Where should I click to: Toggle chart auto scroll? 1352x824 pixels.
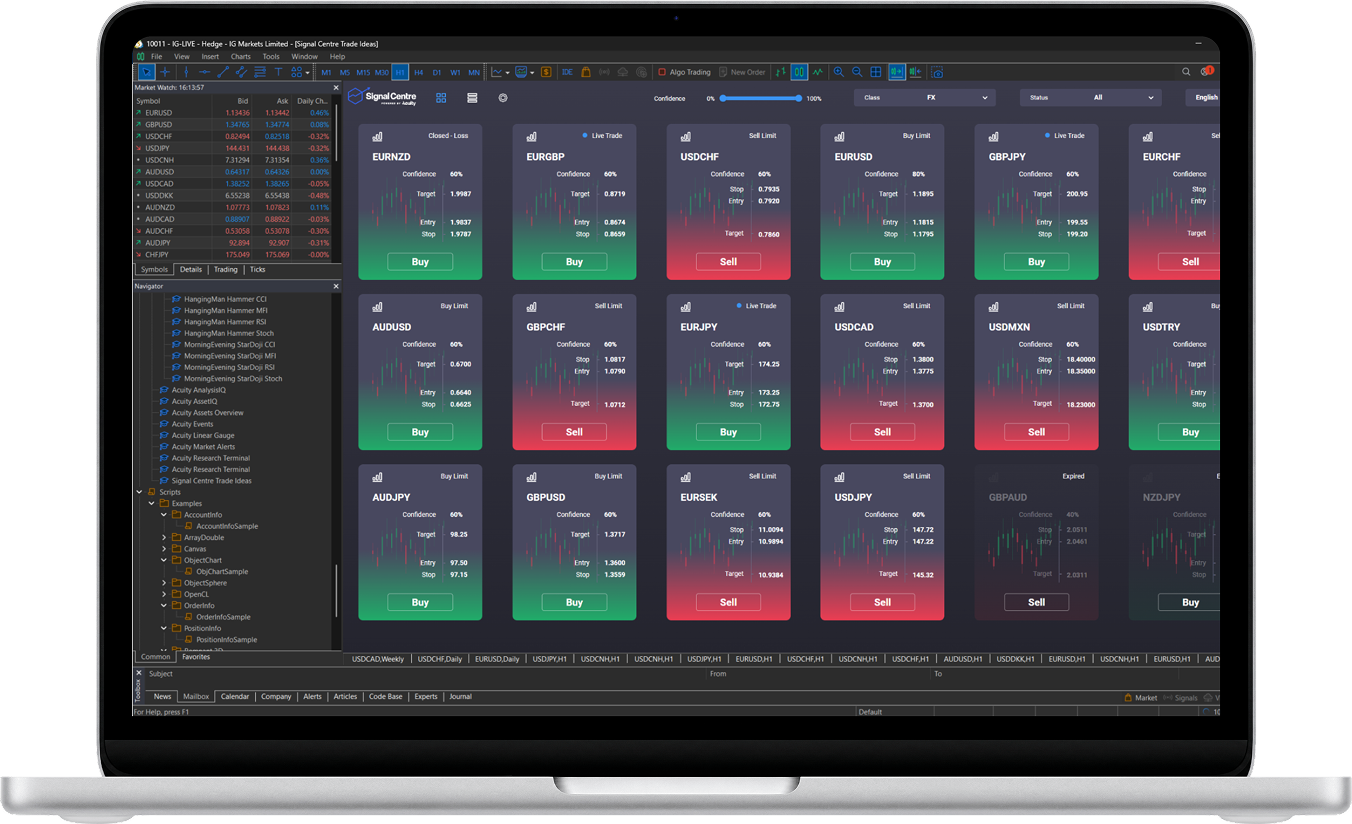coord(897,72)
